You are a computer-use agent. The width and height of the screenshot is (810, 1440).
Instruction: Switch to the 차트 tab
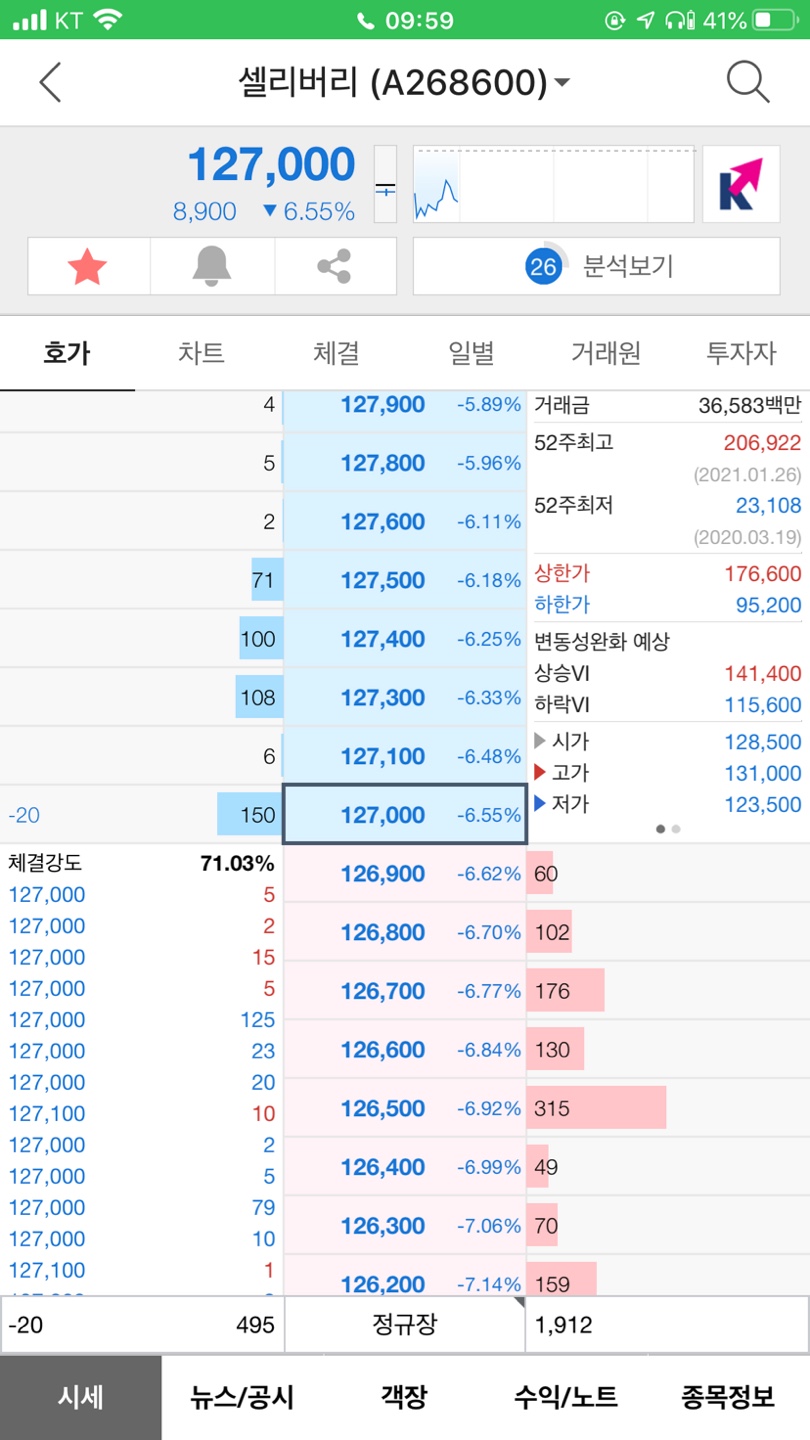pyautogui.click(x=201, y=353)
